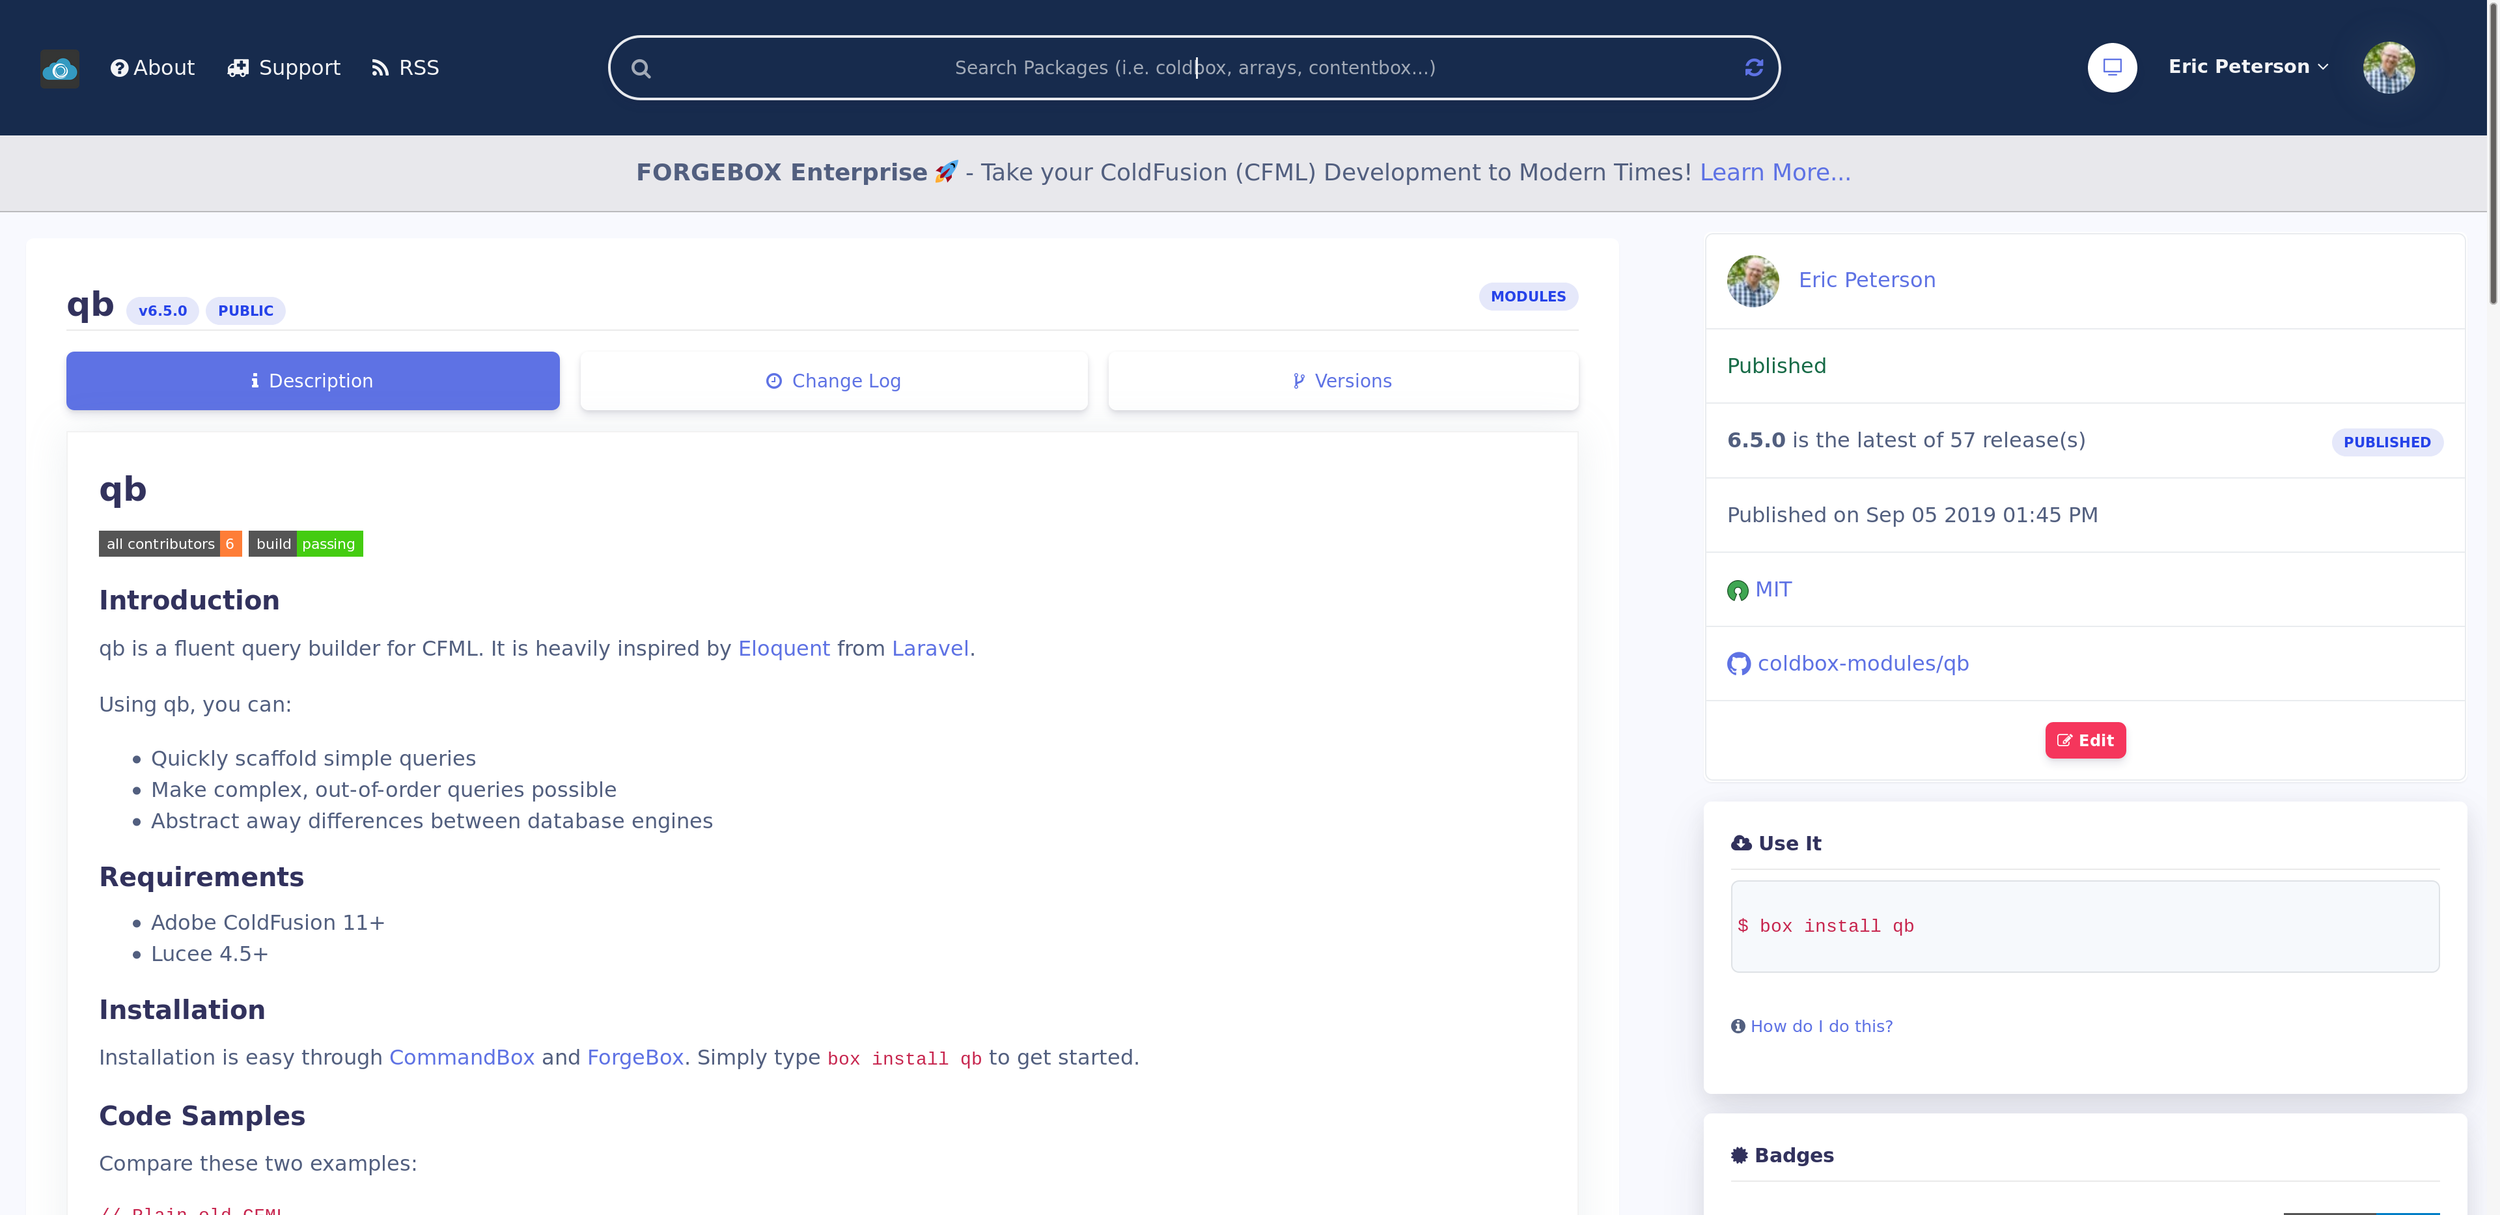Screen dimensions: 2500x1215
Task: Click the PUBLISHED status badge
Action: [2387, 442]
